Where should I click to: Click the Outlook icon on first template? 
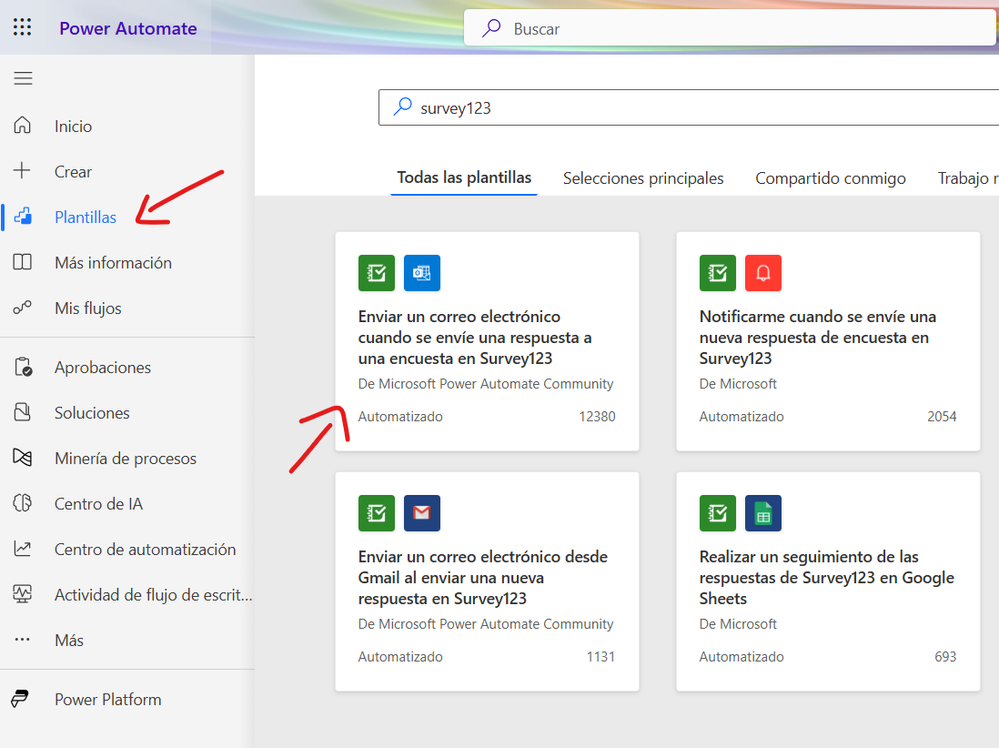[x=422, y=273]
